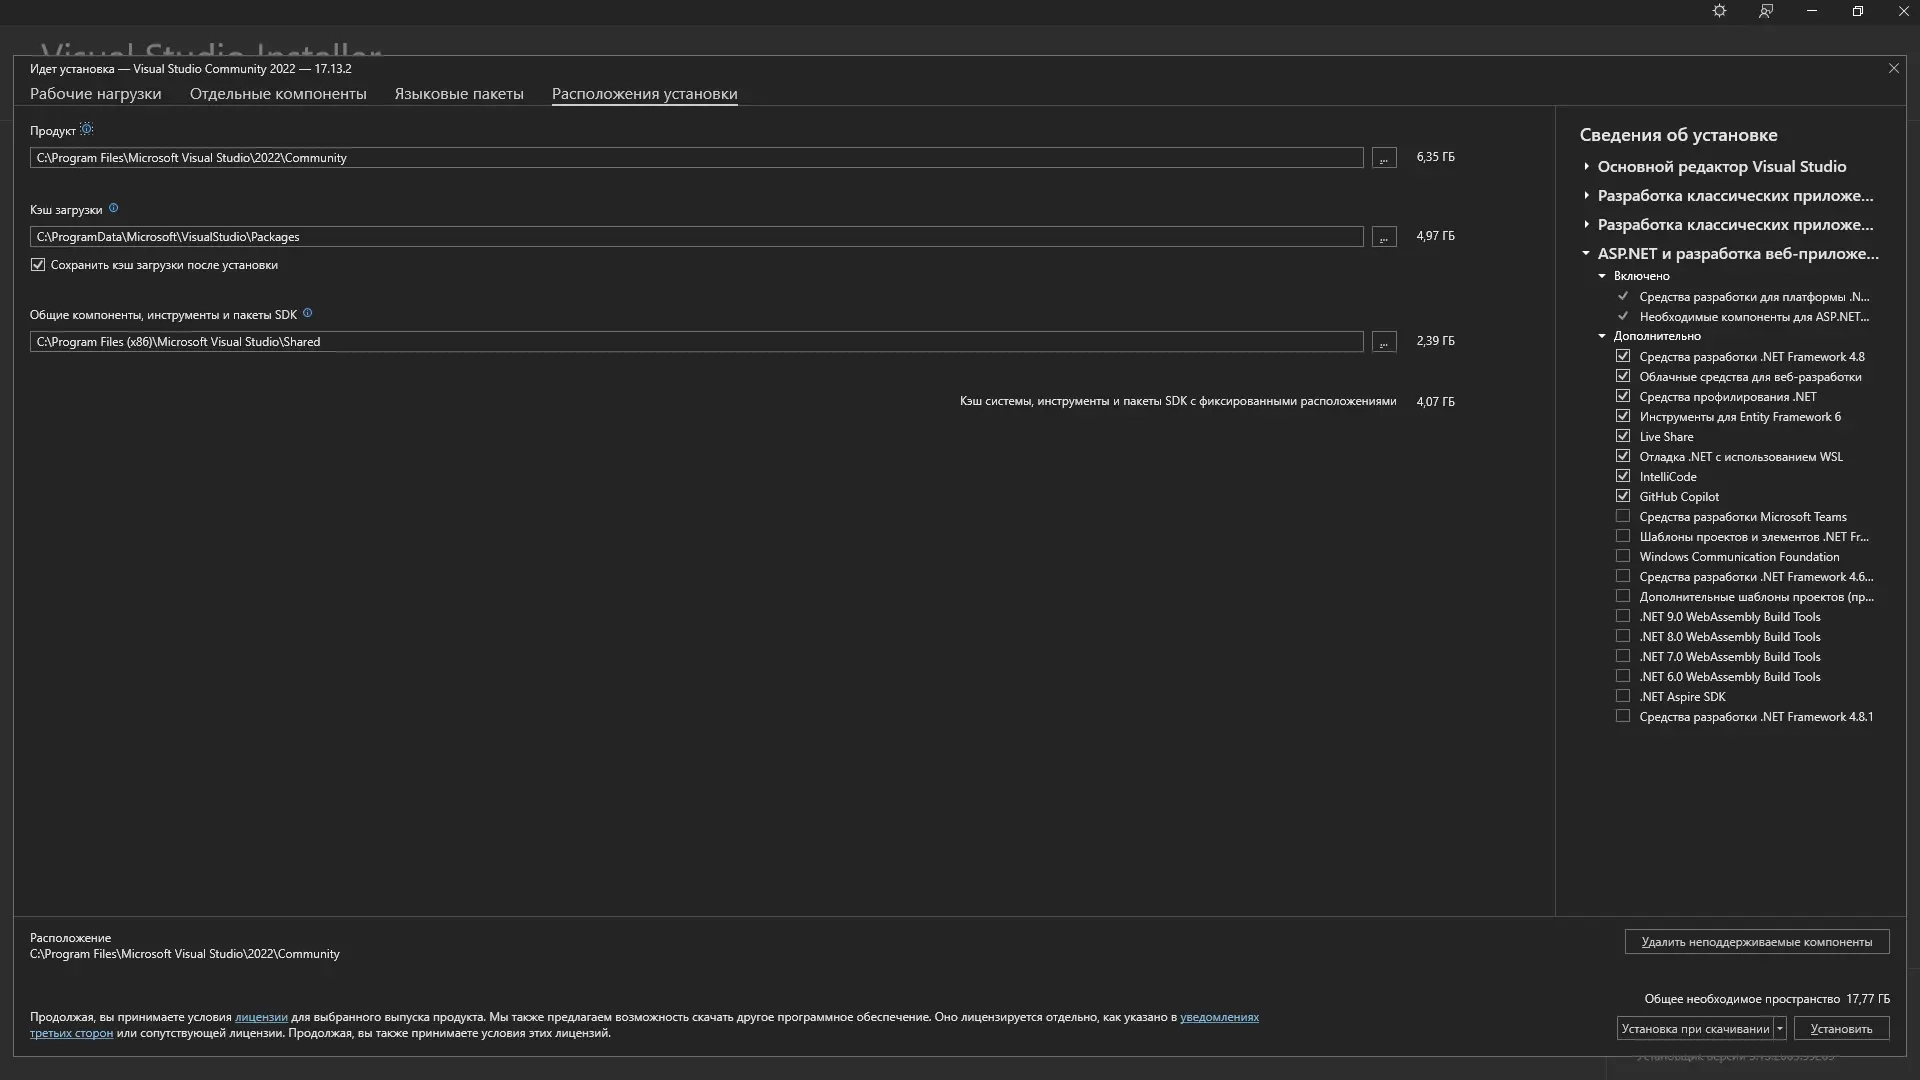The image size is (1920, 1080).
Task: Click the Кэш загрузки path input field
Action: (x=696, y=237)
